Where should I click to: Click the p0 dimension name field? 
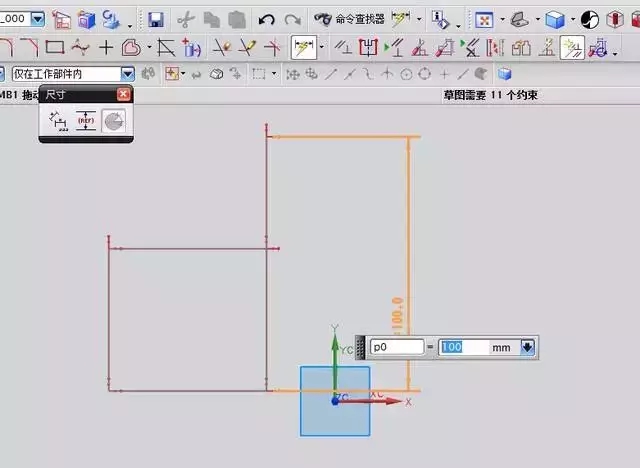(x=396, y=347)
